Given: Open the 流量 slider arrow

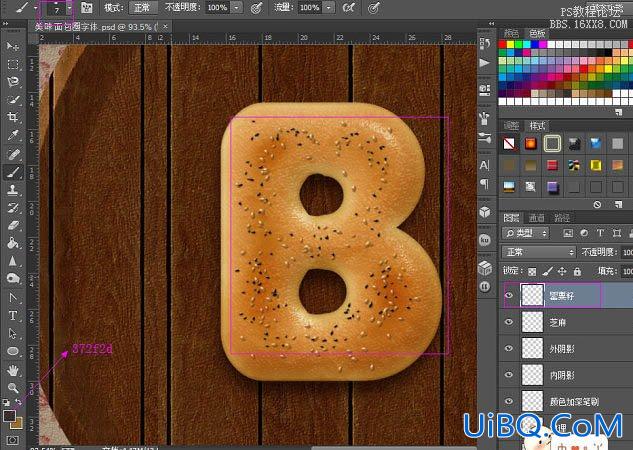Looking at the screenshot, I should (329, 7).
